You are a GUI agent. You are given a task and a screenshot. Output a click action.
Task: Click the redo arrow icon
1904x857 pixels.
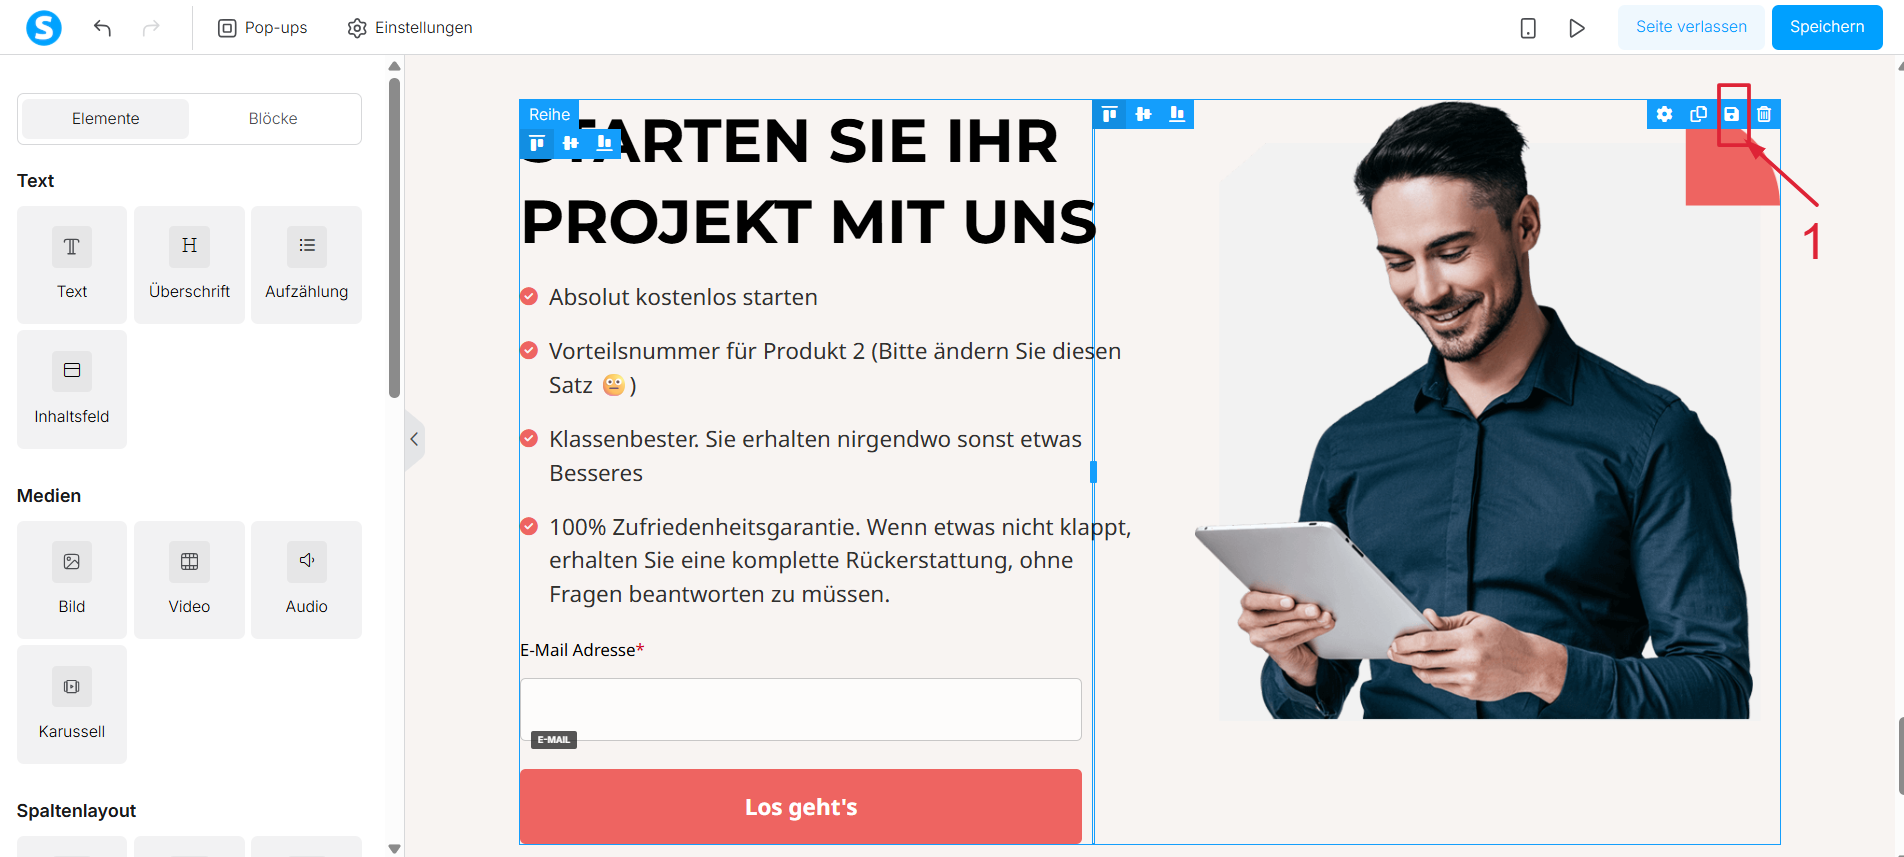[151, 28]
